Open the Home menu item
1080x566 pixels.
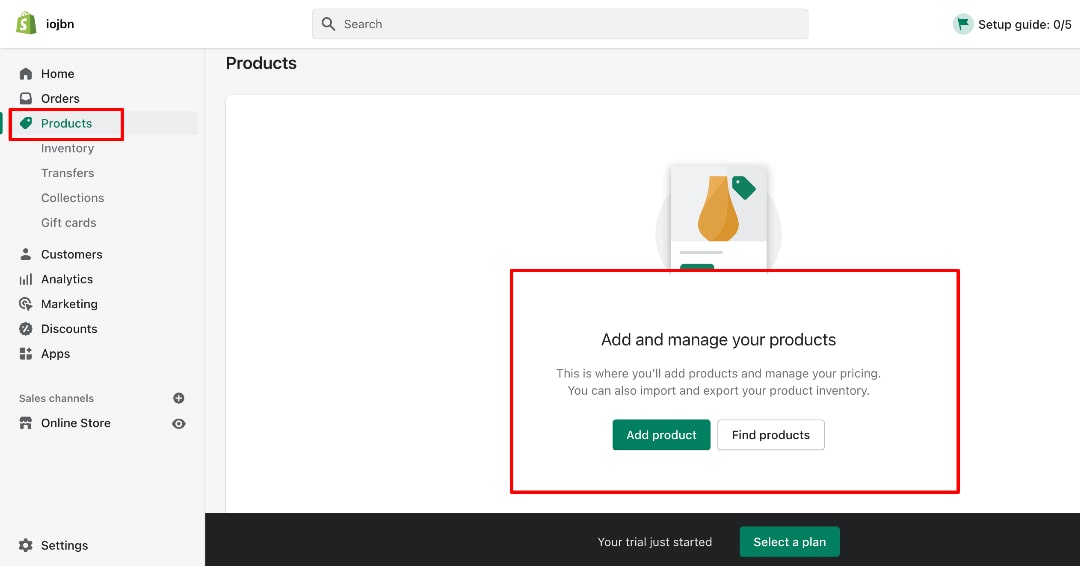coord(57,74)
